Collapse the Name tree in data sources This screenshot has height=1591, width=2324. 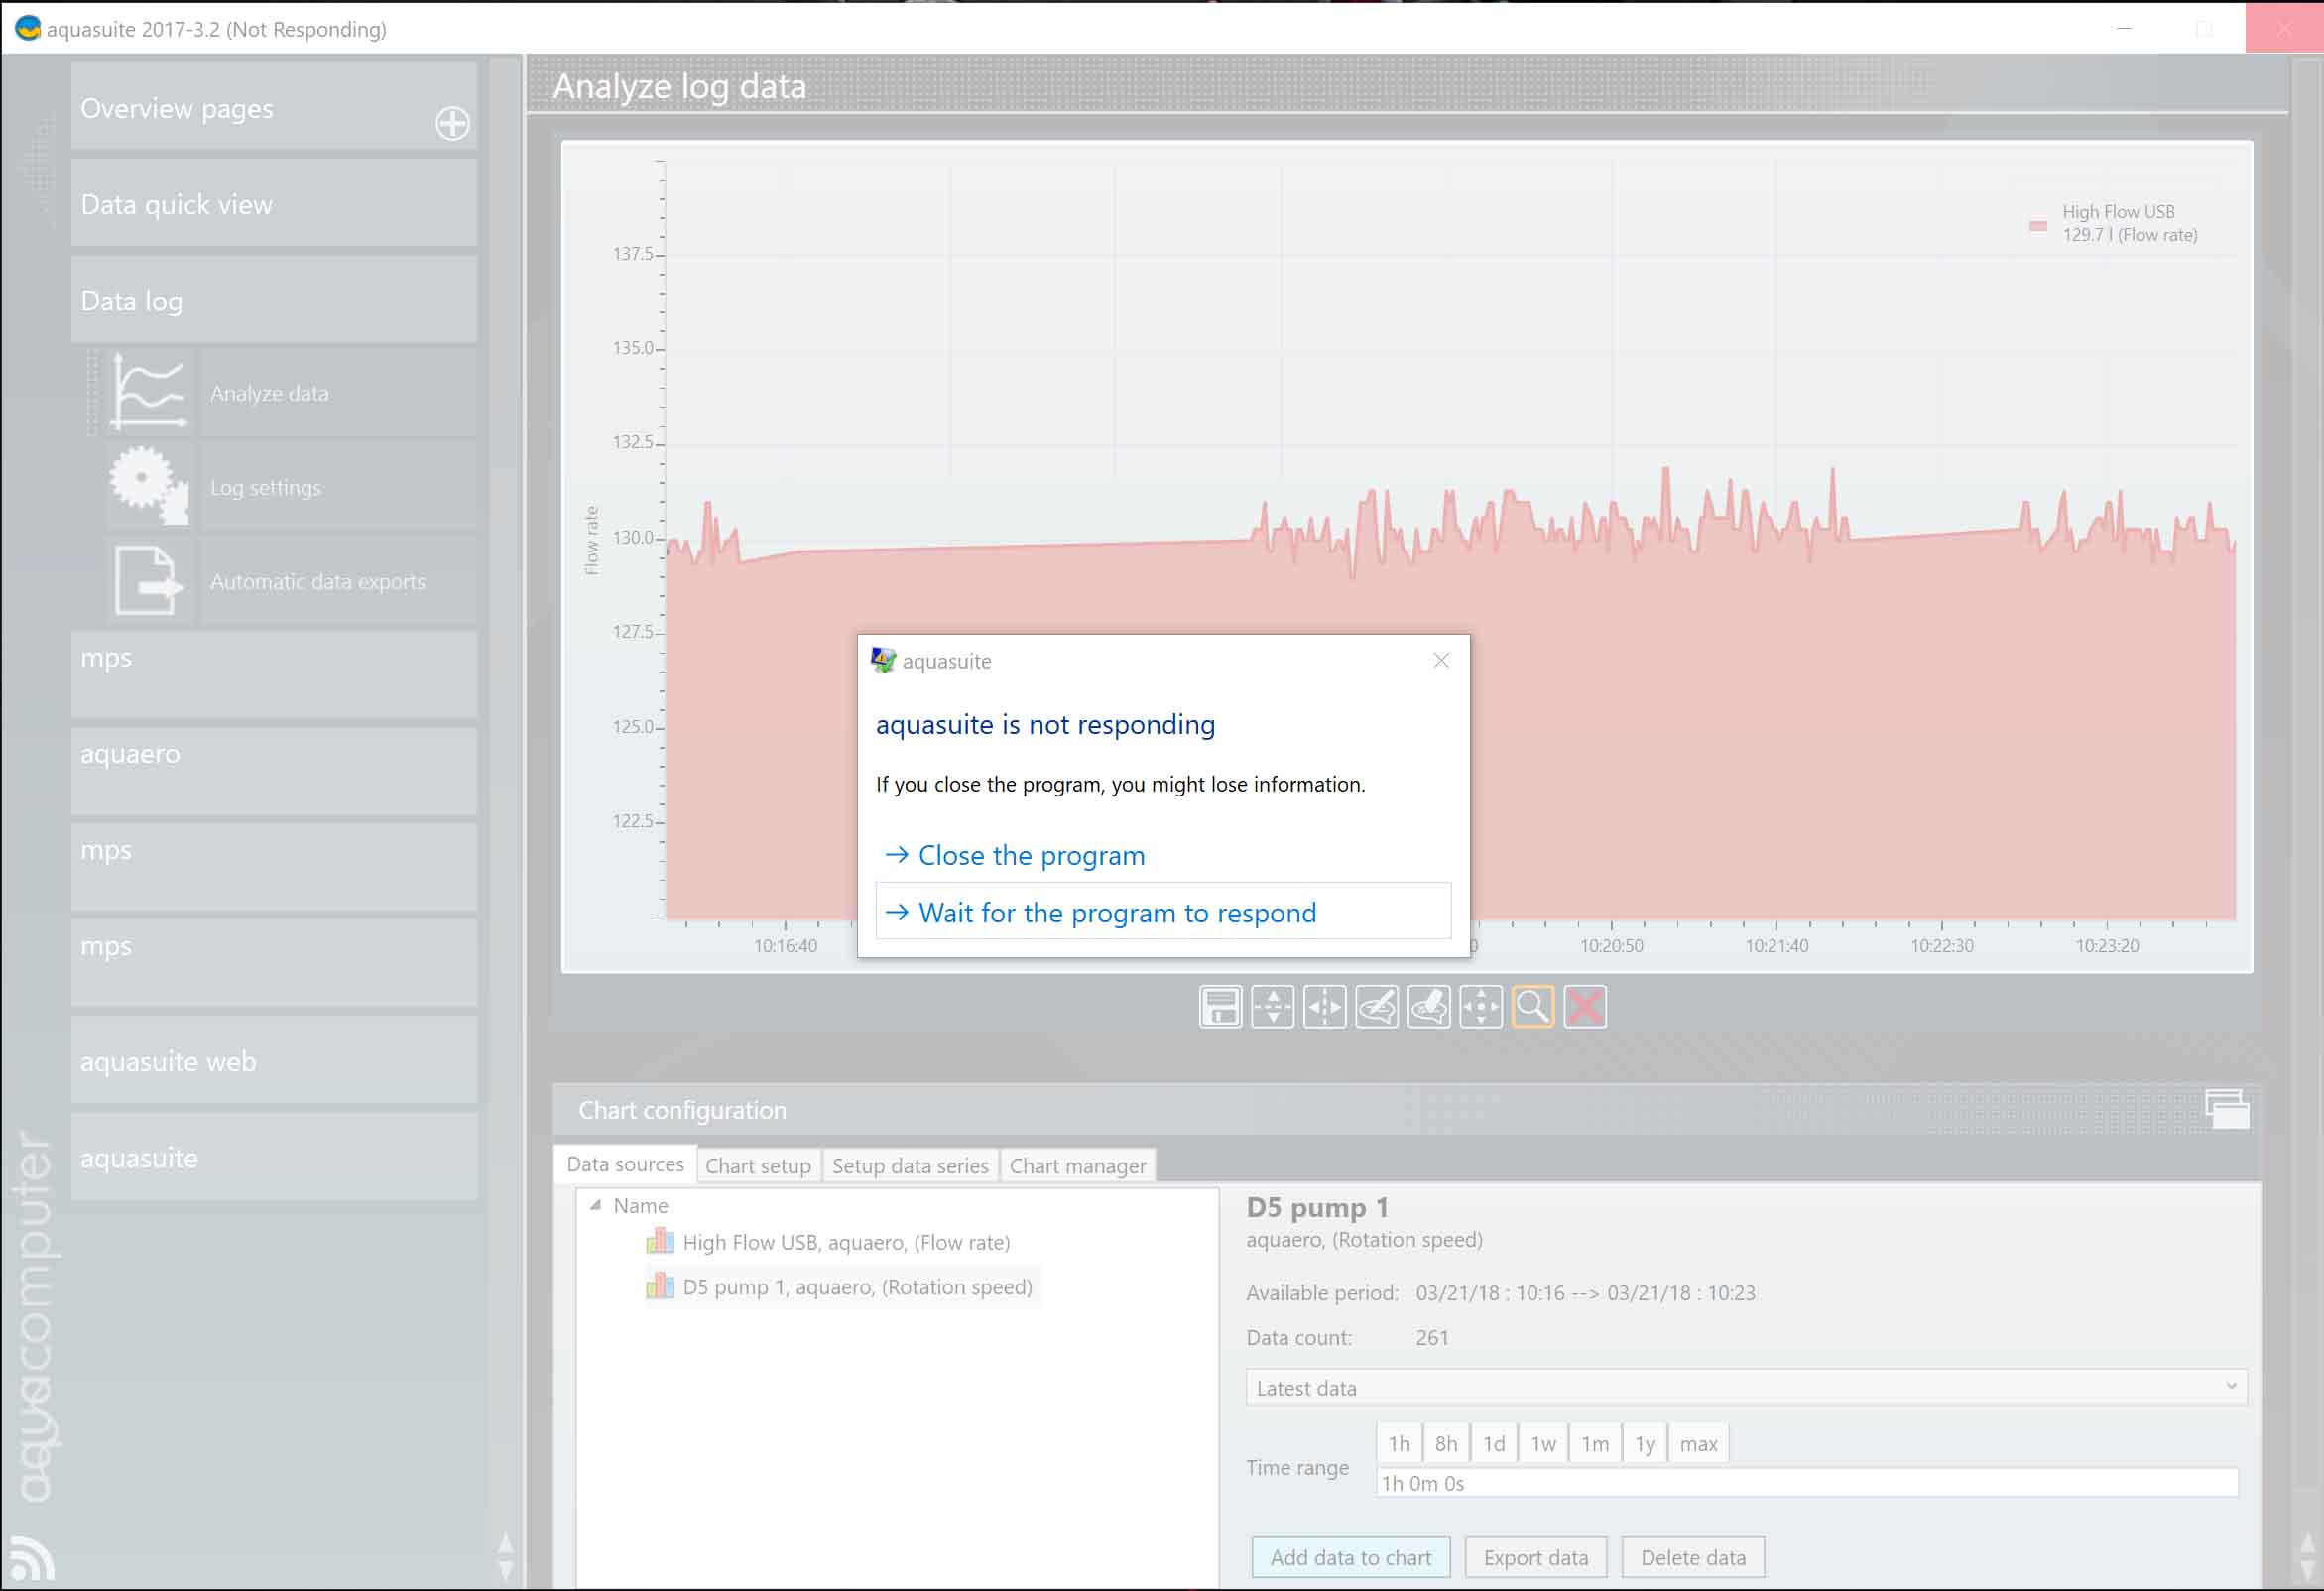[596, 1205]
